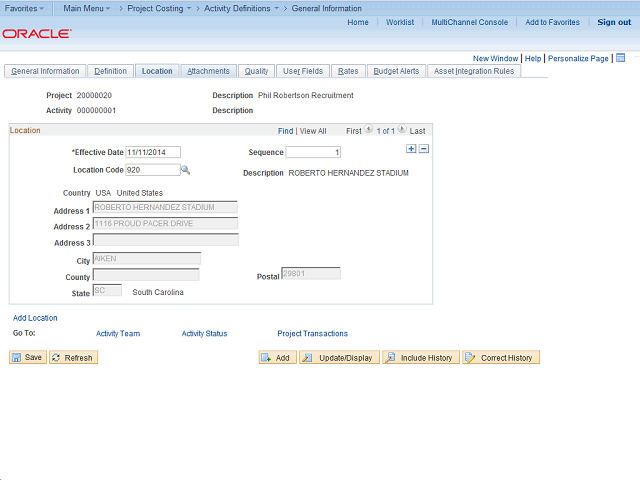
Task: Click the Oracle logo
Action: coord(37,33)
